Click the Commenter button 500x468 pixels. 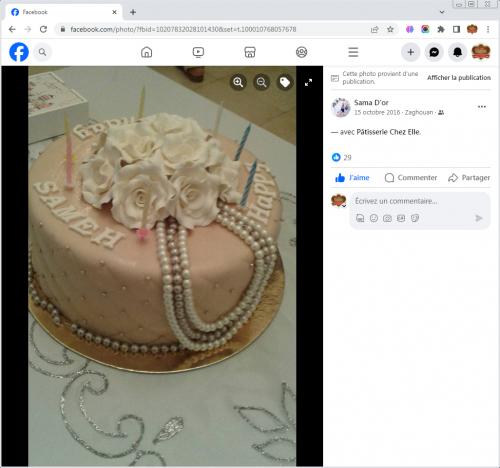point(411,178)
